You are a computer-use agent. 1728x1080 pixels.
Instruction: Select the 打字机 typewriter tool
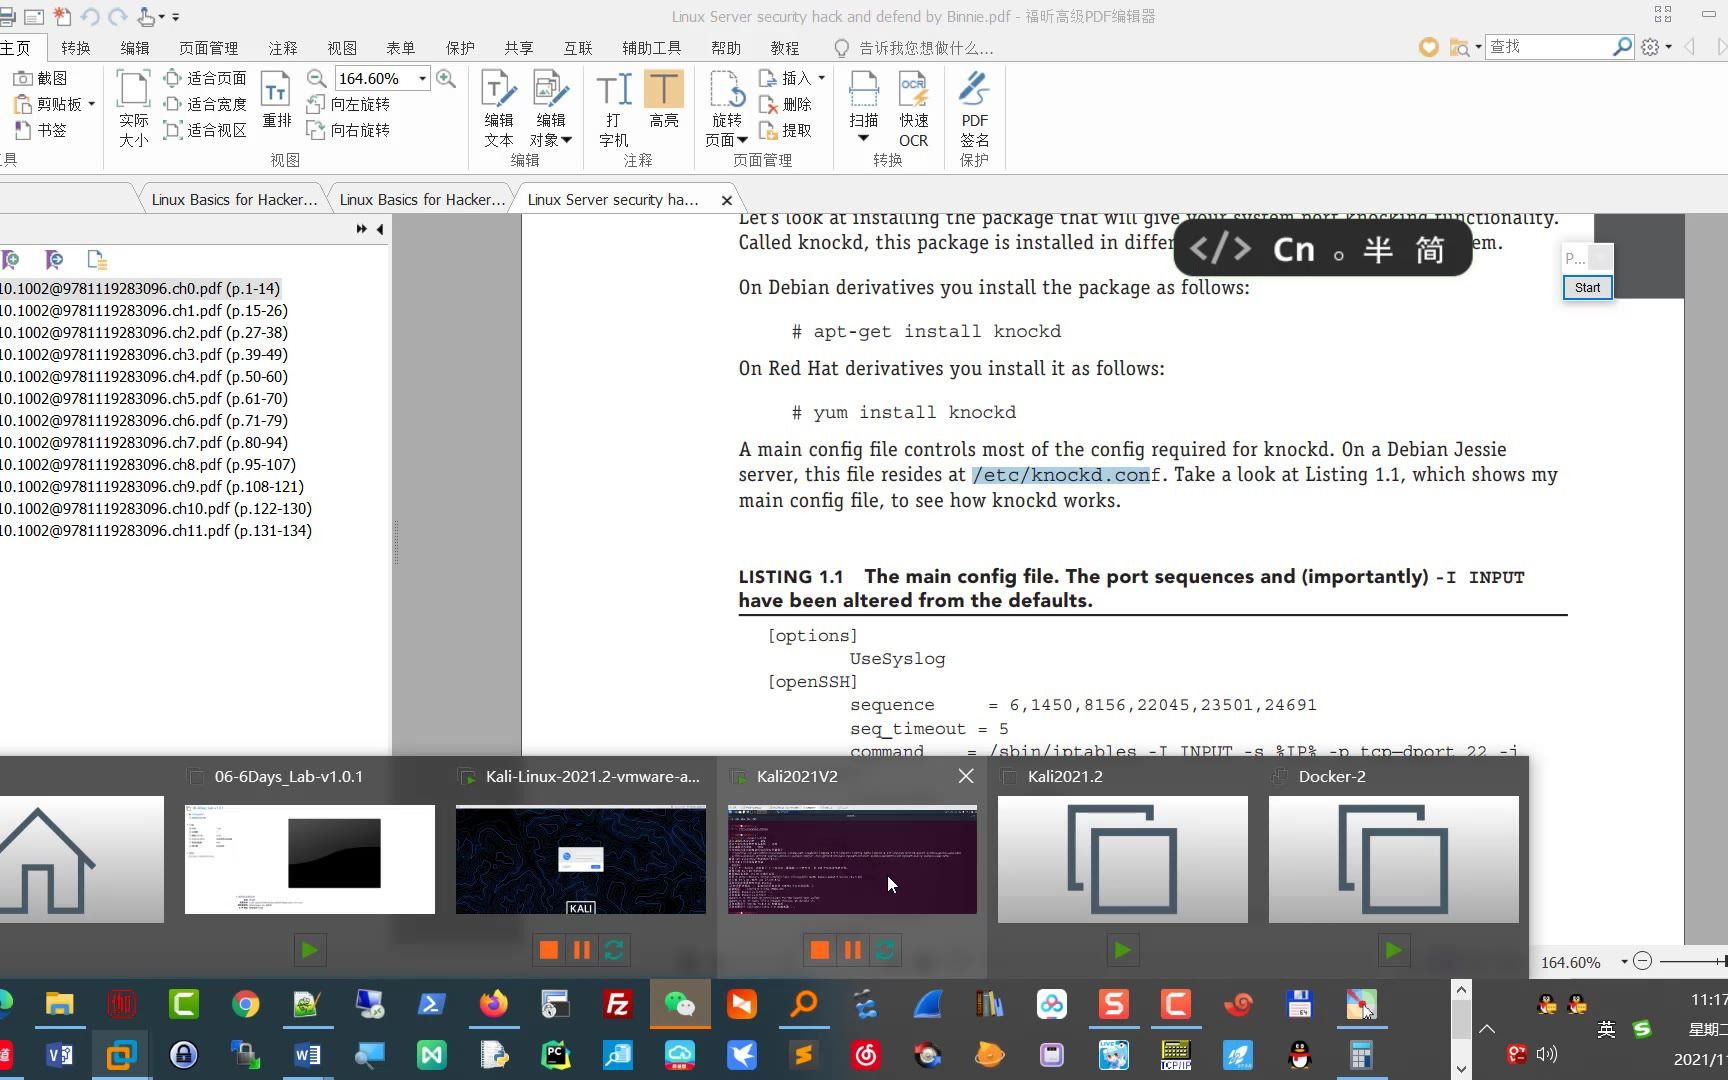(613, 108)
